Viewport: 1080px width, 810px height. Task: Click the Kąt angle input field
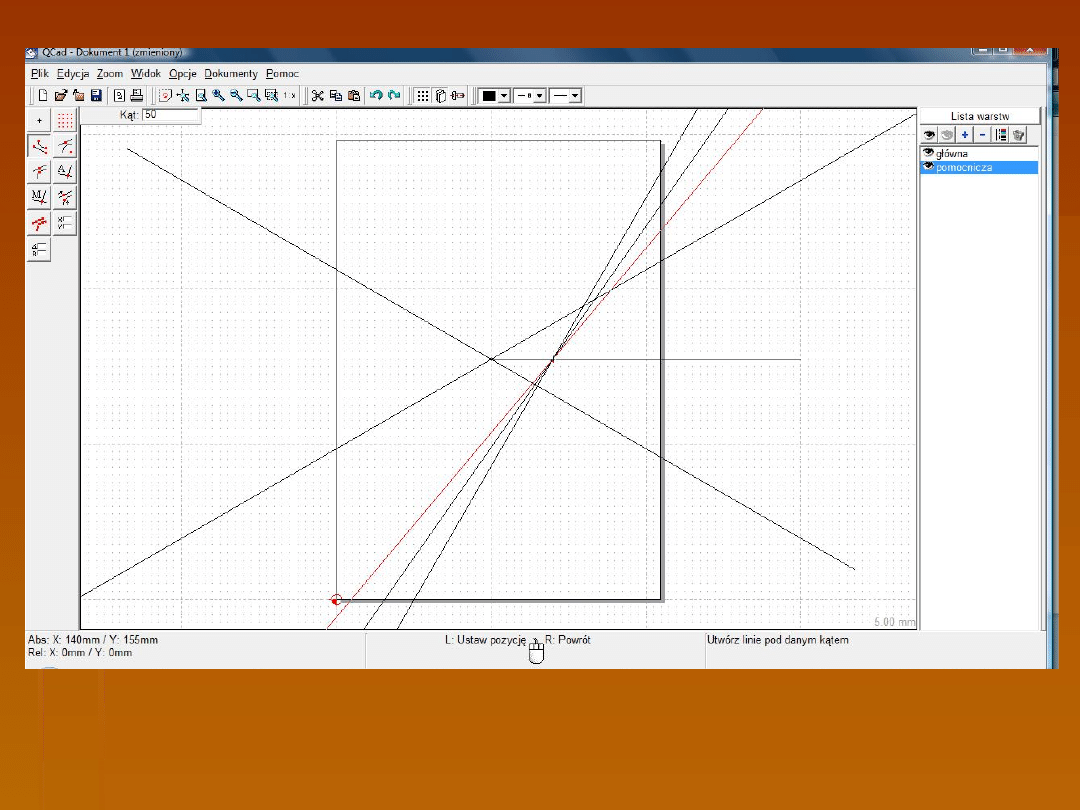(170, 115)
